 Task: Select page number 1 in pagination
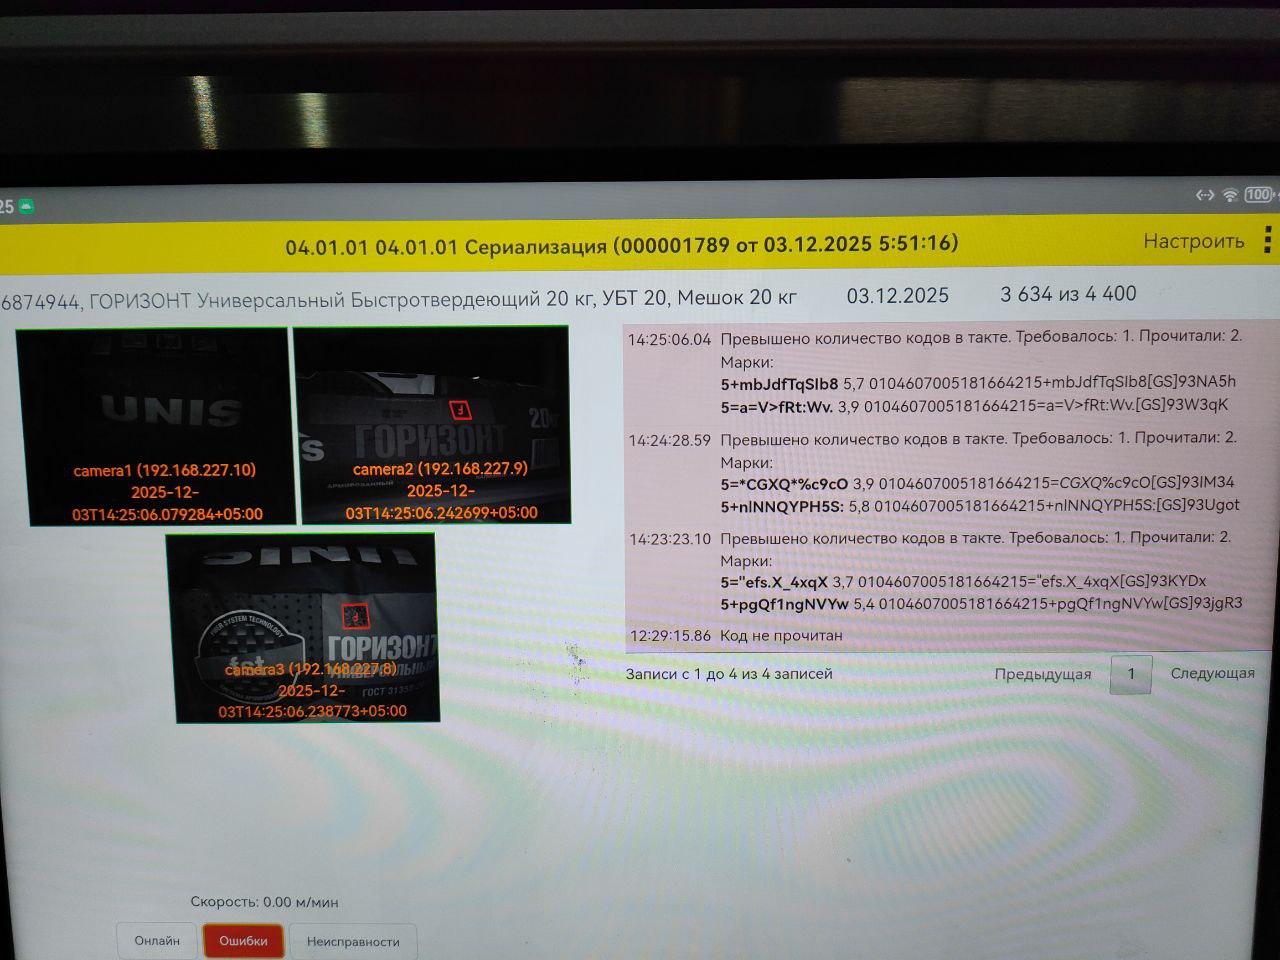[1131, 674]
